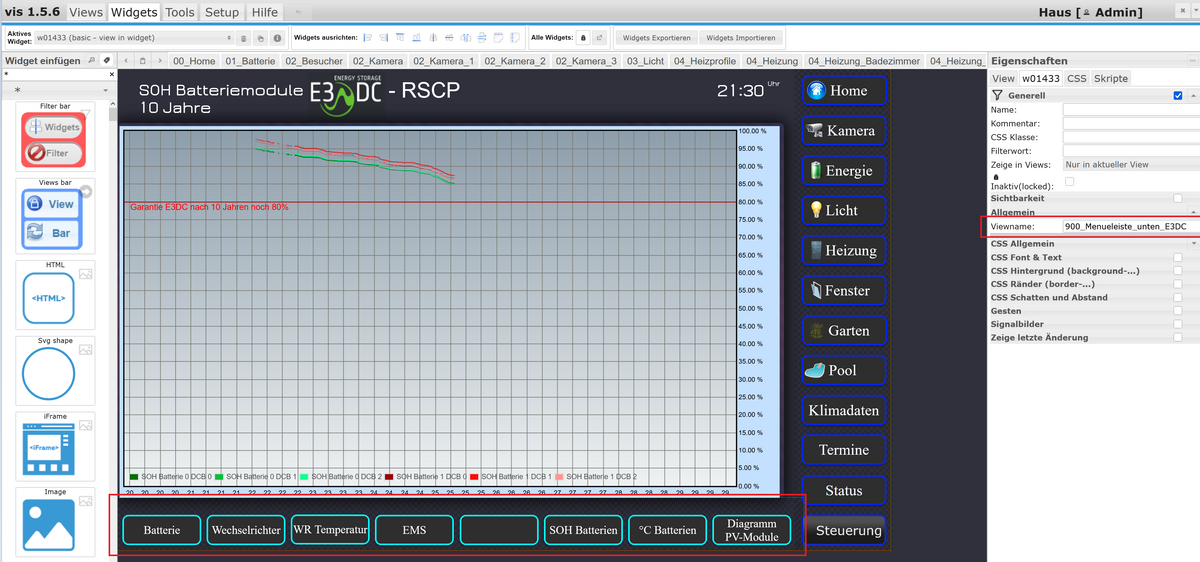
Task: Switch to the View properties tab
Action: click(1003, 78)
